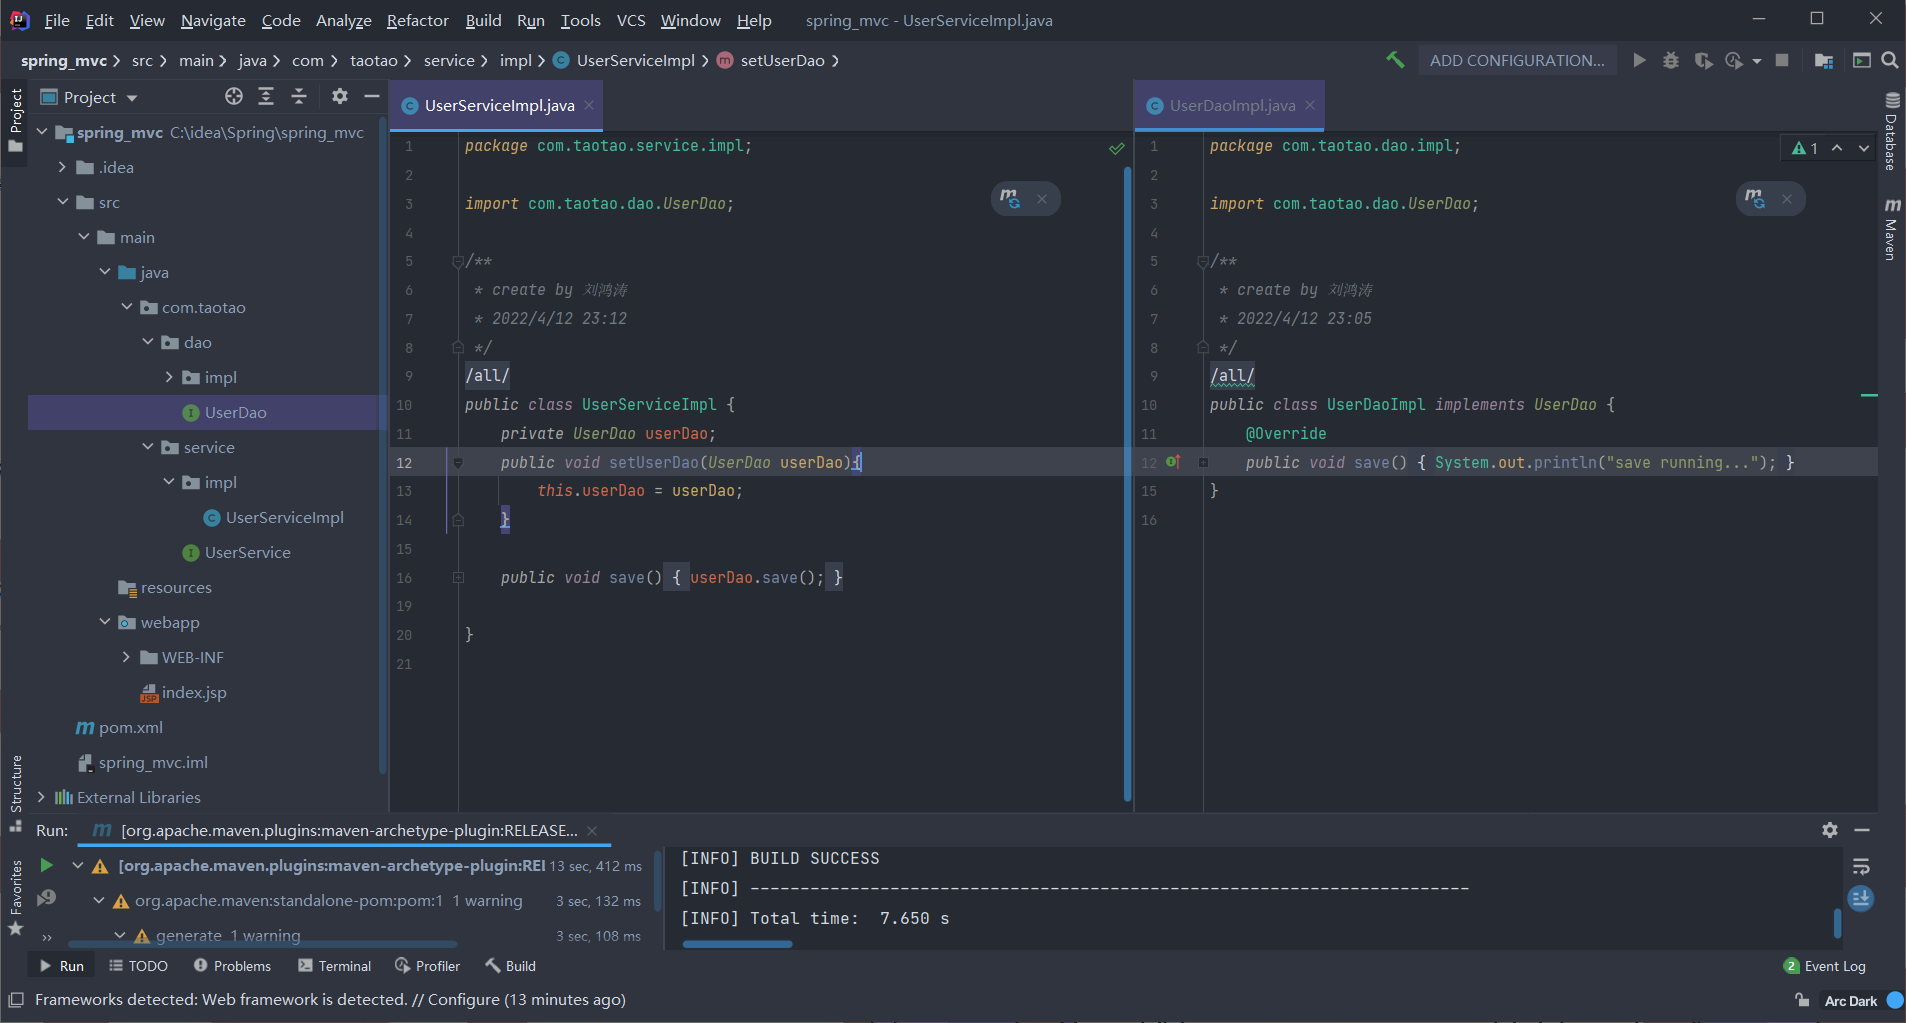
Task: Click the next warning navigation arrow in UserDaoImpl
Action: tap(1862, 147)
